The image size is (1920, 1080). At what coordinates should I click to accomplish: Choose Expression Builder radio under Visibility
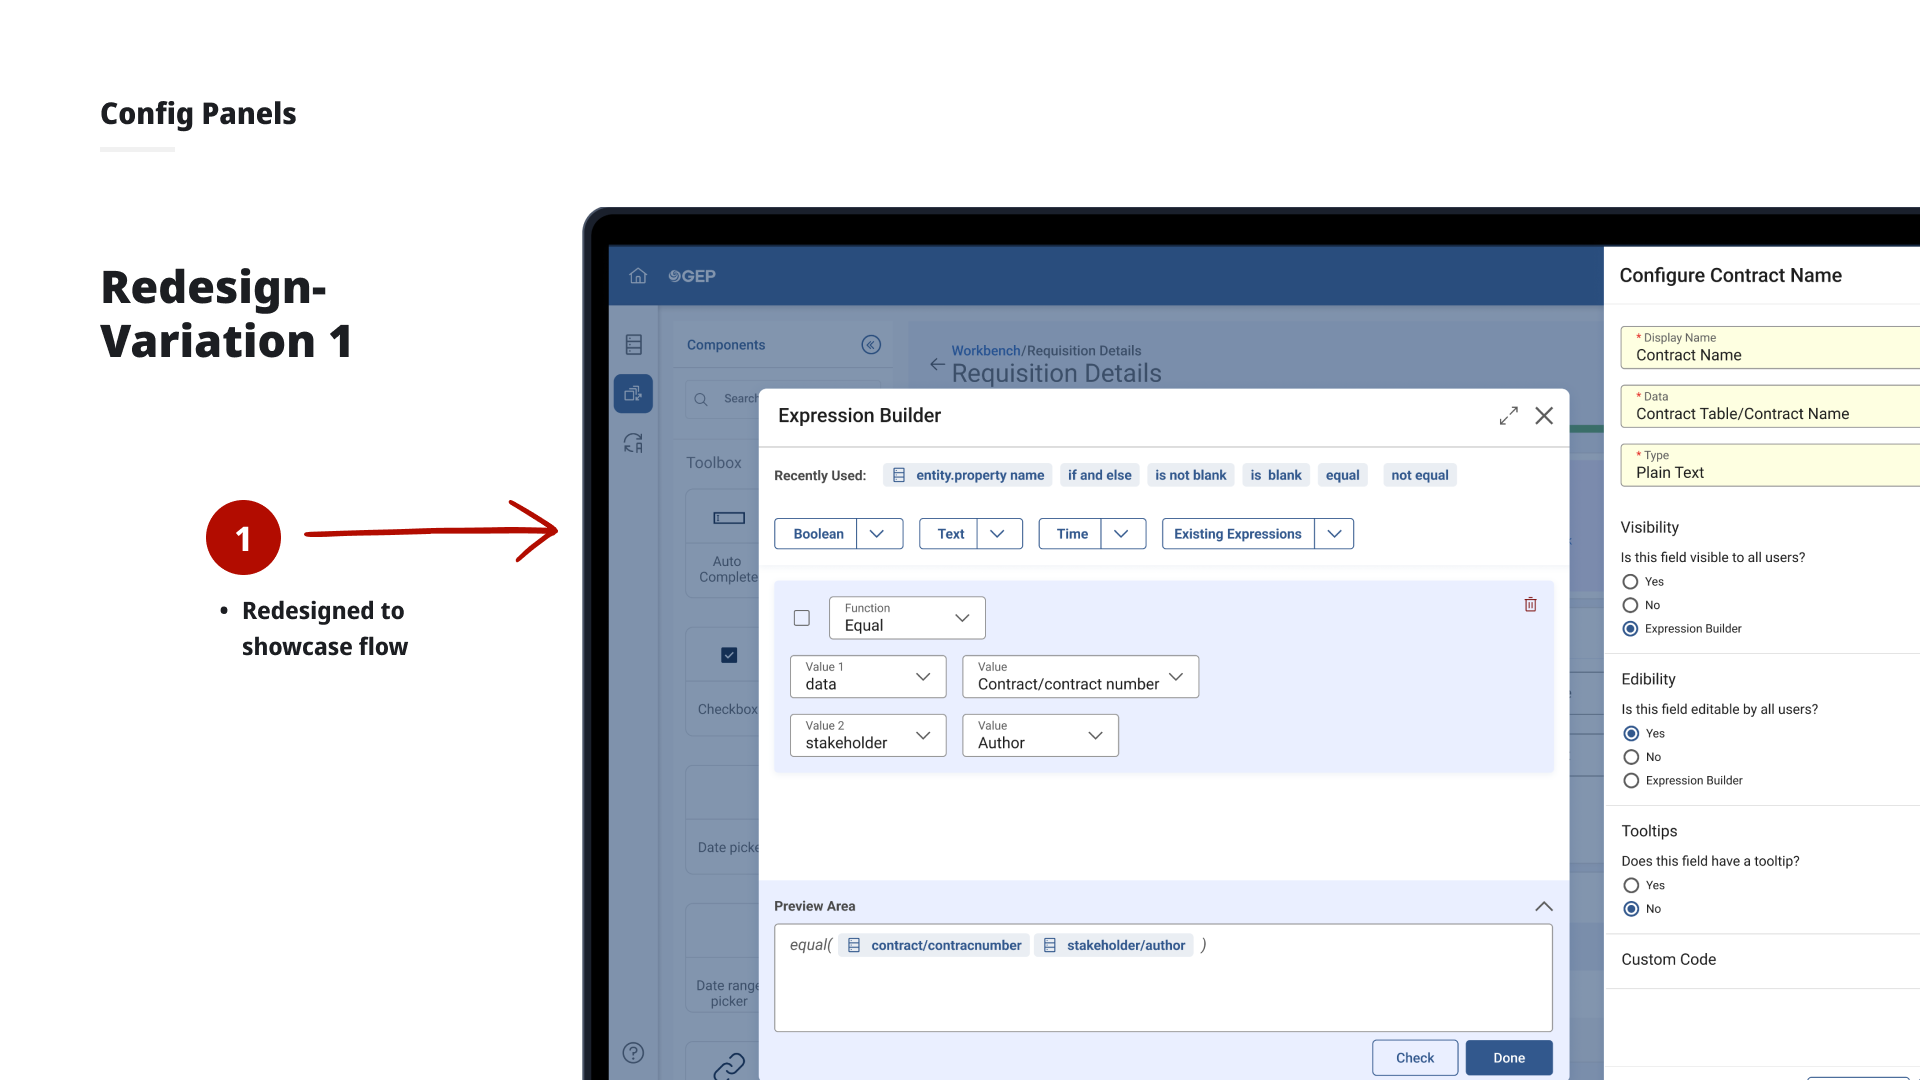tap(1630, 628)
